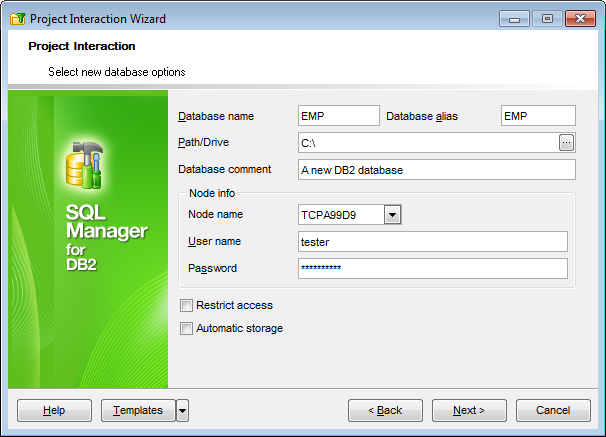Click the 'Password' label
This screenshot has width=606, height=437.
[212, 269]
